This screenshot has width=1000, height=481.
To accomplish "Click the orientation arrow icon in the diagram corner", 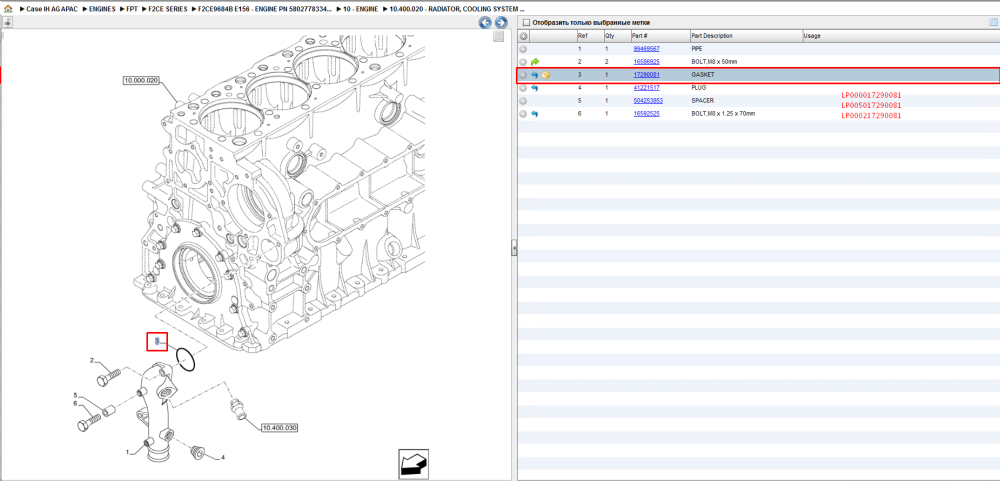I will coord(412,463).
